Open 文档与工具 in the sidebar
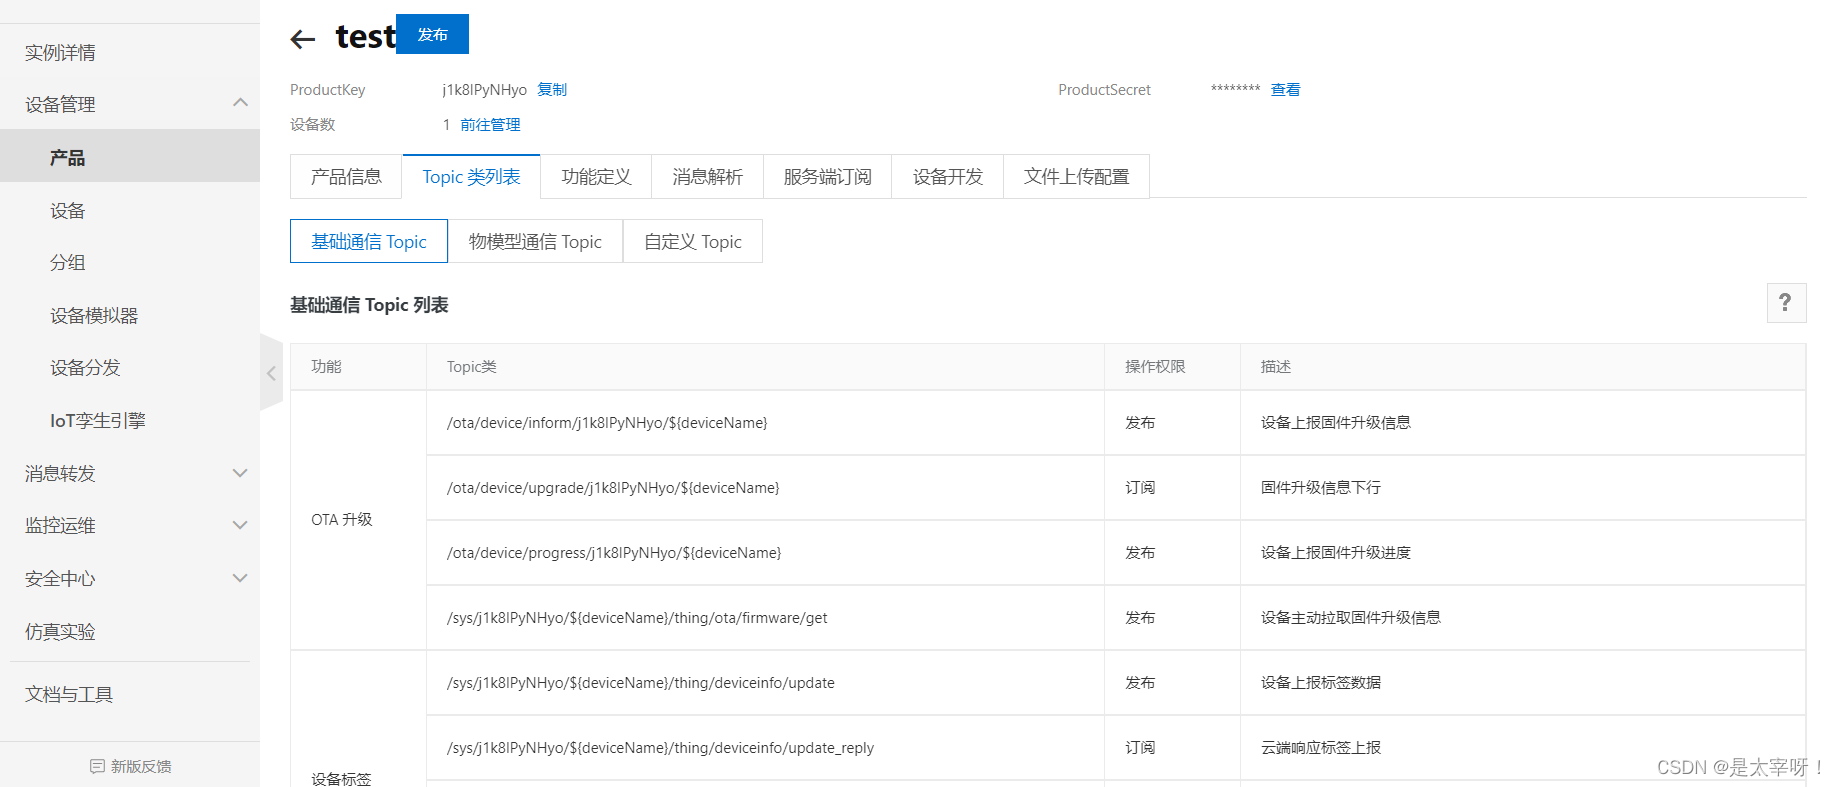 [69, 694]
